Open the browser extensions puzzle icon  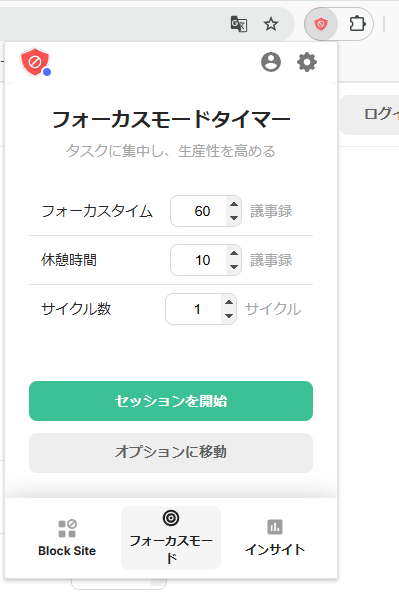coord(357,24)
